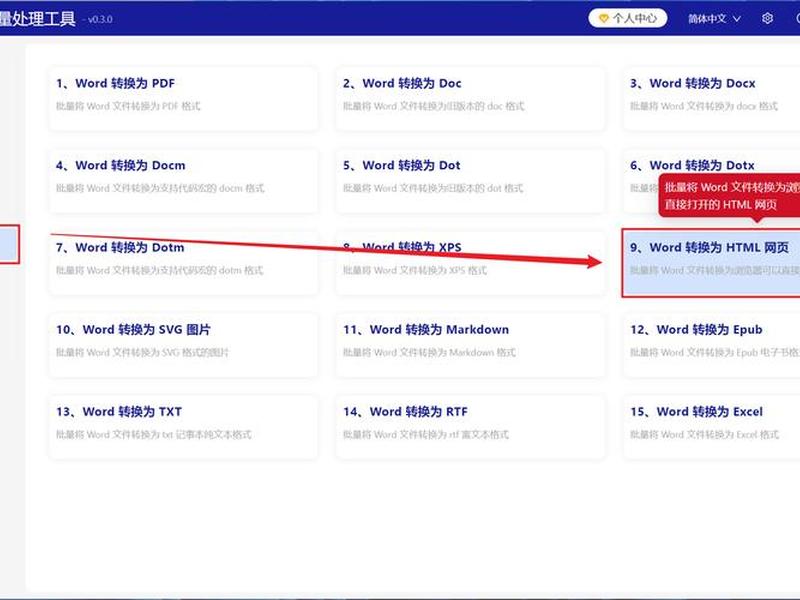The height and width of the screenshot is (600, 800).
Task: Expand the 简体中文 language dropdown
Action: [x=714, y=19]
